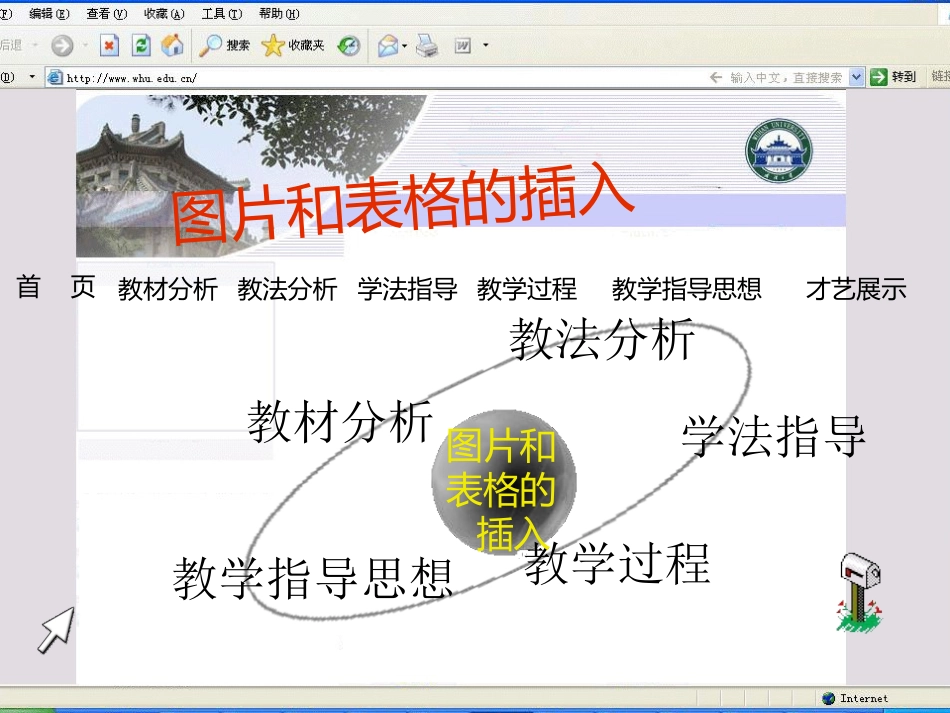
Task: Click 学法指导 in the navigation bar
Action: pos(407,289)
